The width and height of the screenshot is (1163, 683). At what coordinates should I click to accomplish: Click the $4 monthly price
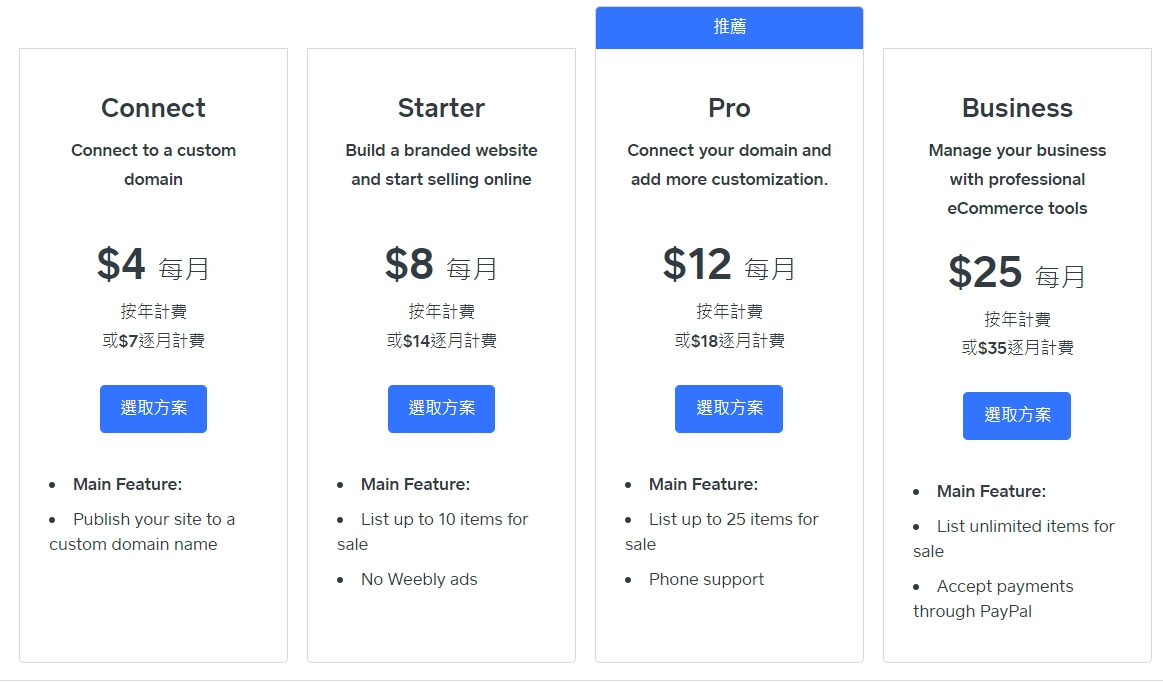pyautogui.click(x=122, y=265)
